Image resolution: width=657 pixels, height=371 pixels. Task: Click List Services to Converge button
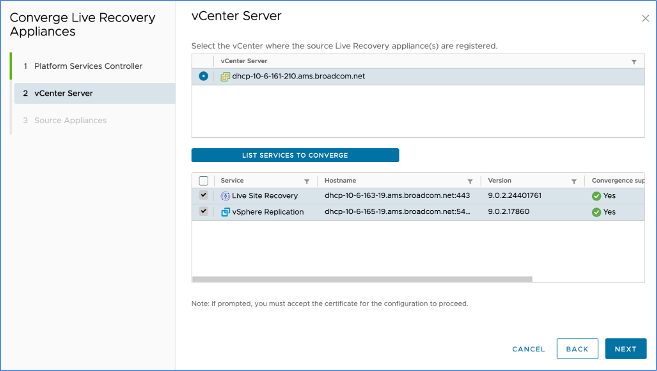tap(295, 155)
